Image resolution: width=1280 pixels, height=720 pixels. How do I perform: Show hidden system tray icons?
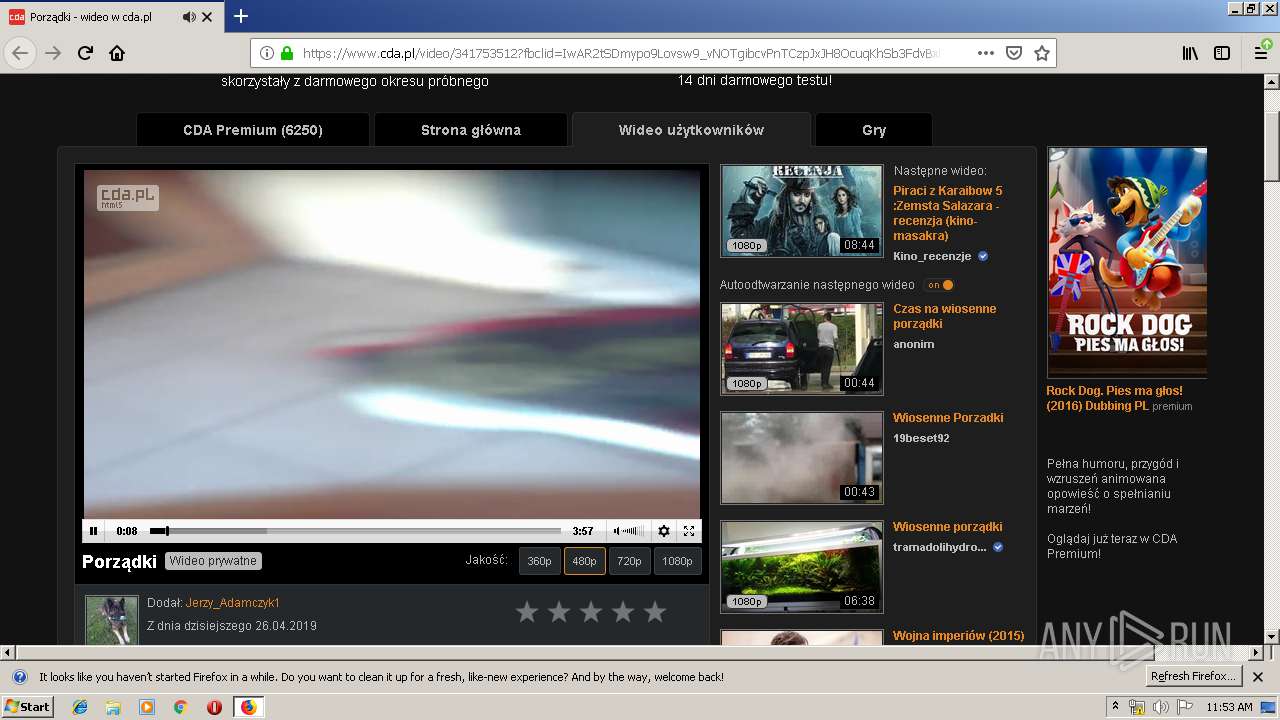(1115, 707)
